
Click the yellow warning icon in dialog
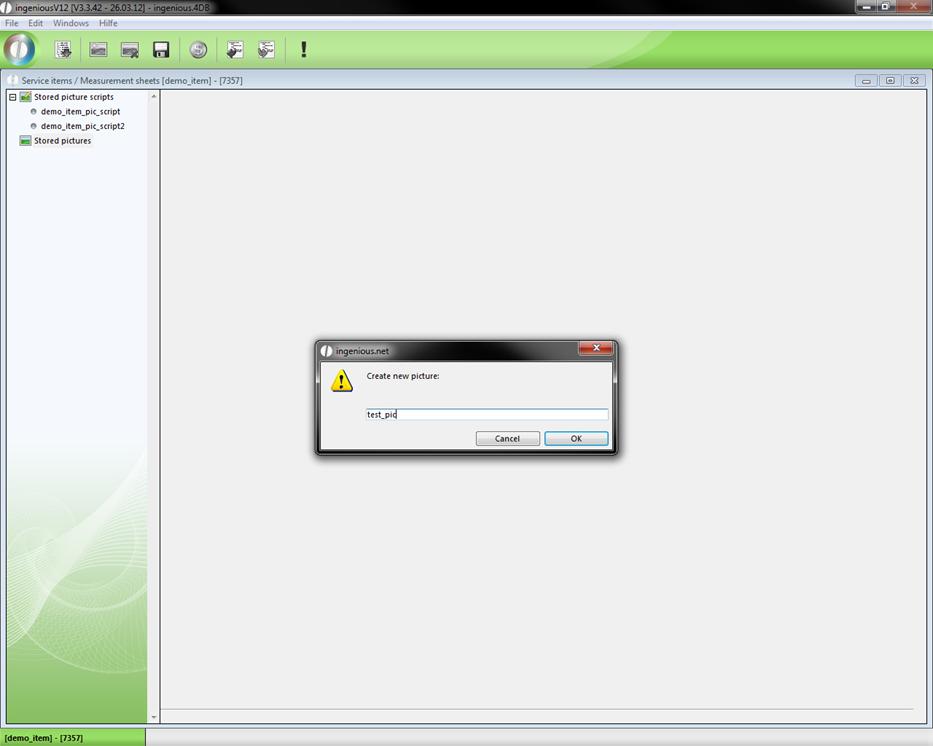[342, 381]
